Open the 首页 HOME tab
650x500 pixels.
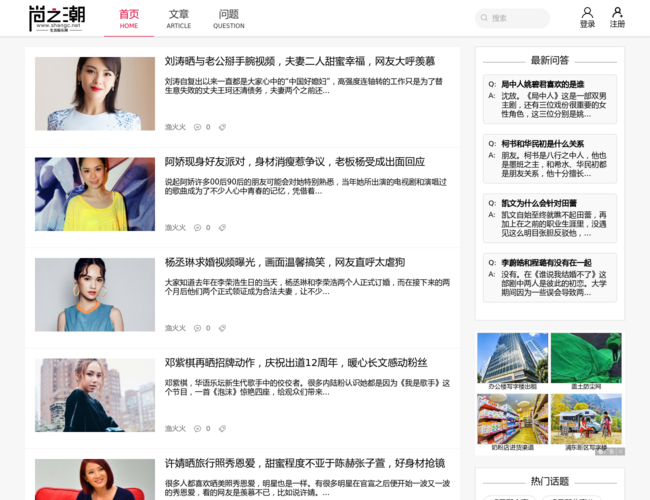(x=129, y=19)
